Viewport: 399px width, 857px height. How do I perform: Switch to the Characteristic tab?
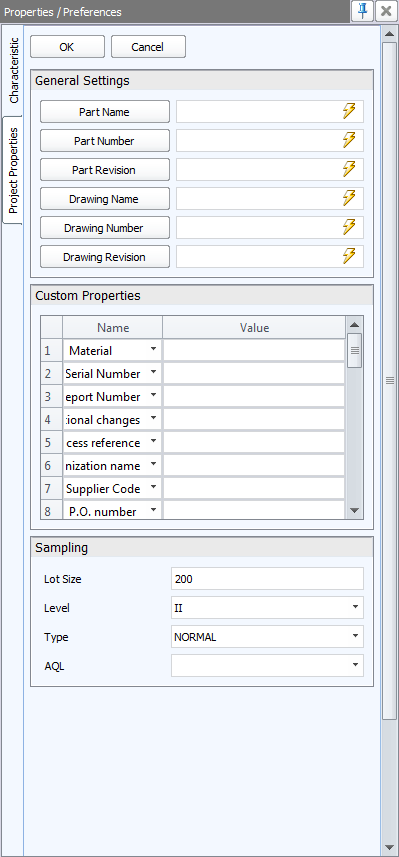pos(13,70)
